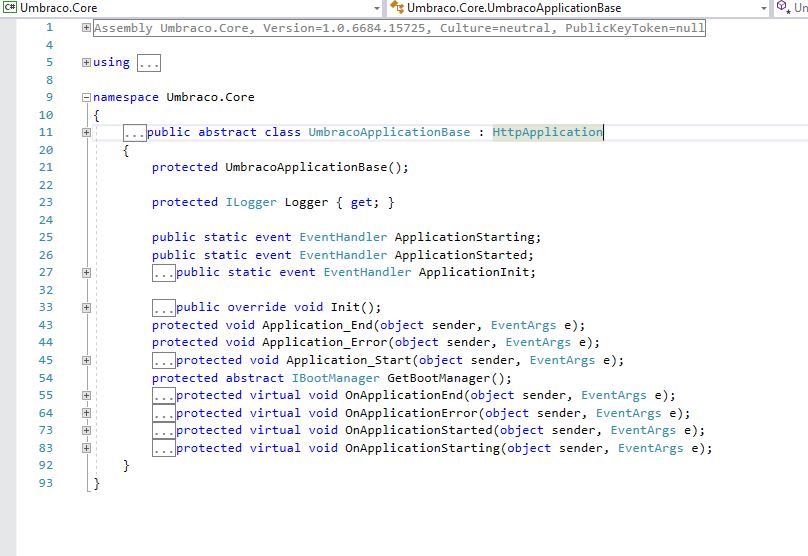Image resolution: width=808 pixels, height=556 pixels.
Task: Expand the OnApplicationStarted method region
Action: pos(87,430)
